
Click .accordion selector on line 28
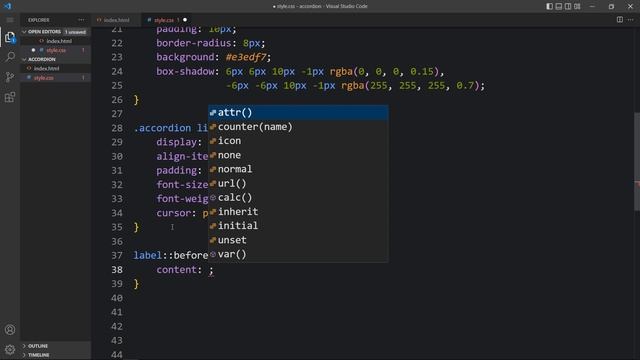tap(162, 128)
